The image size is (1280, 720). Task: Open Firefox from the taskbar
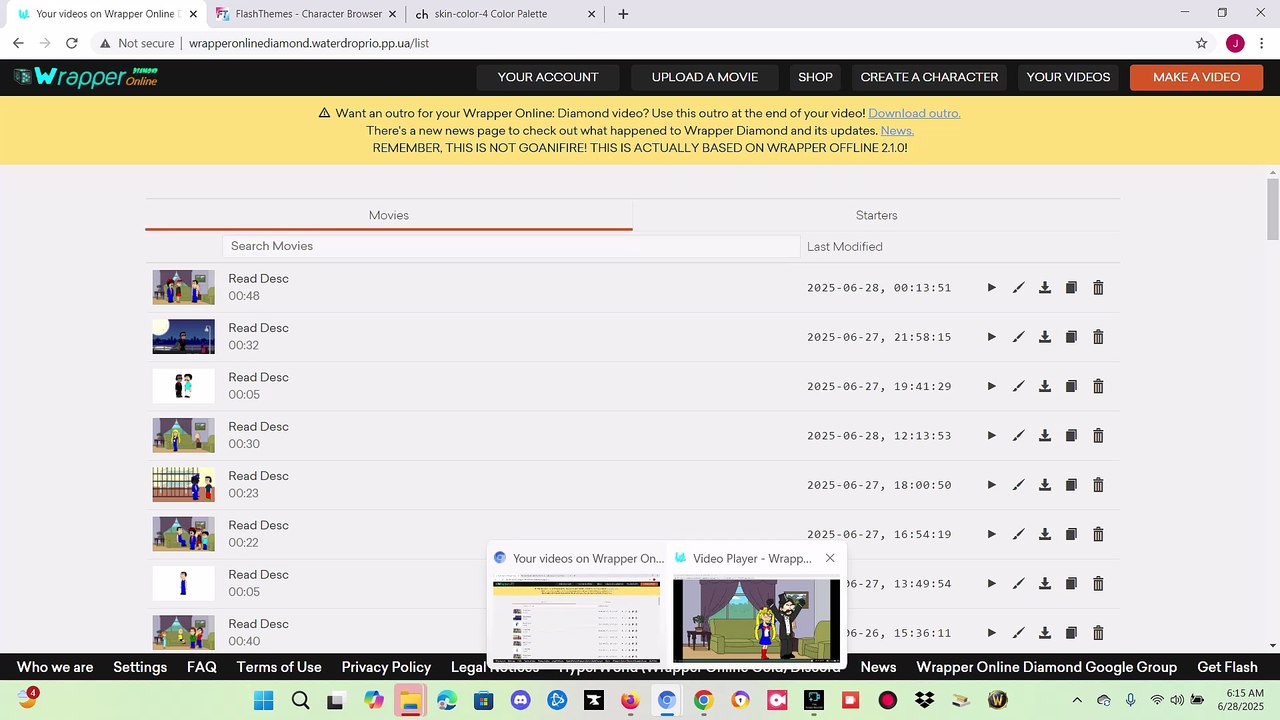pyautogui.click(x=630, y=700)
